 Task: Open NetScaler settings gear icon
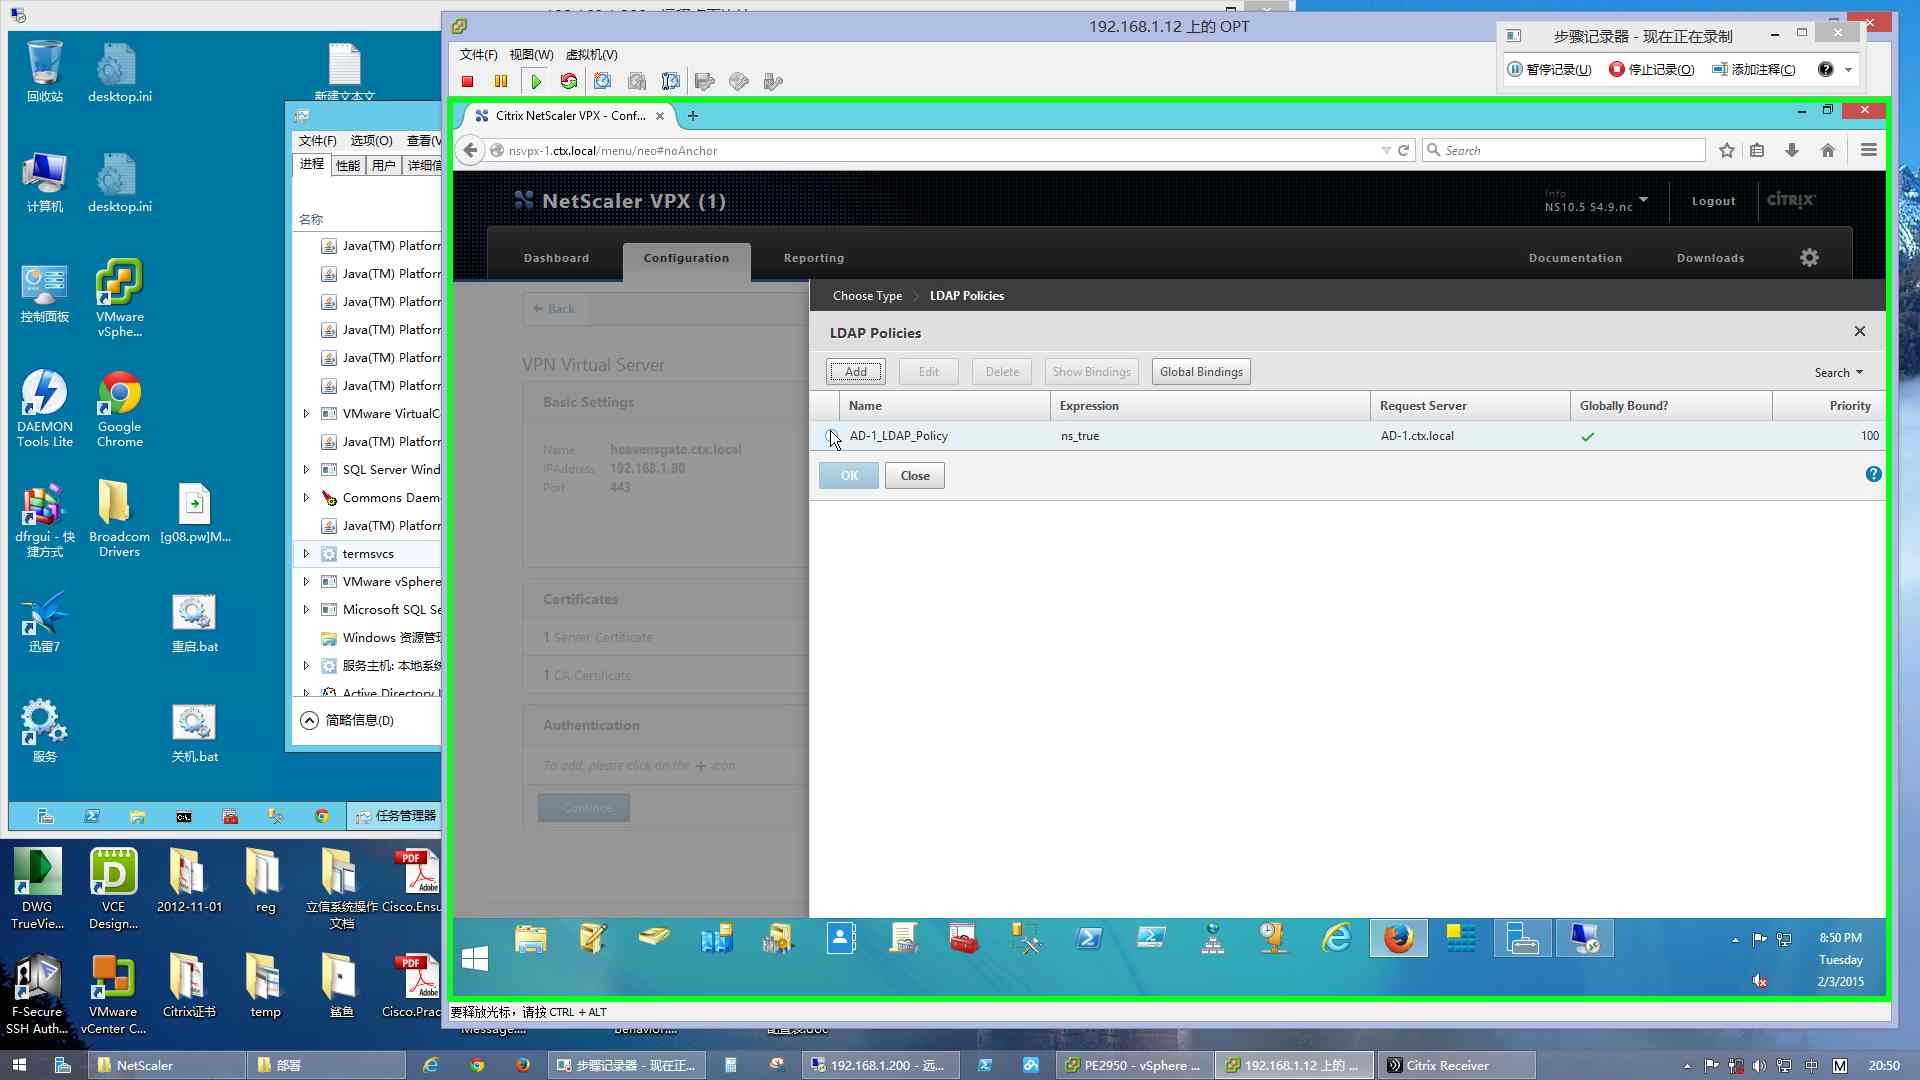pos(1810,258)
